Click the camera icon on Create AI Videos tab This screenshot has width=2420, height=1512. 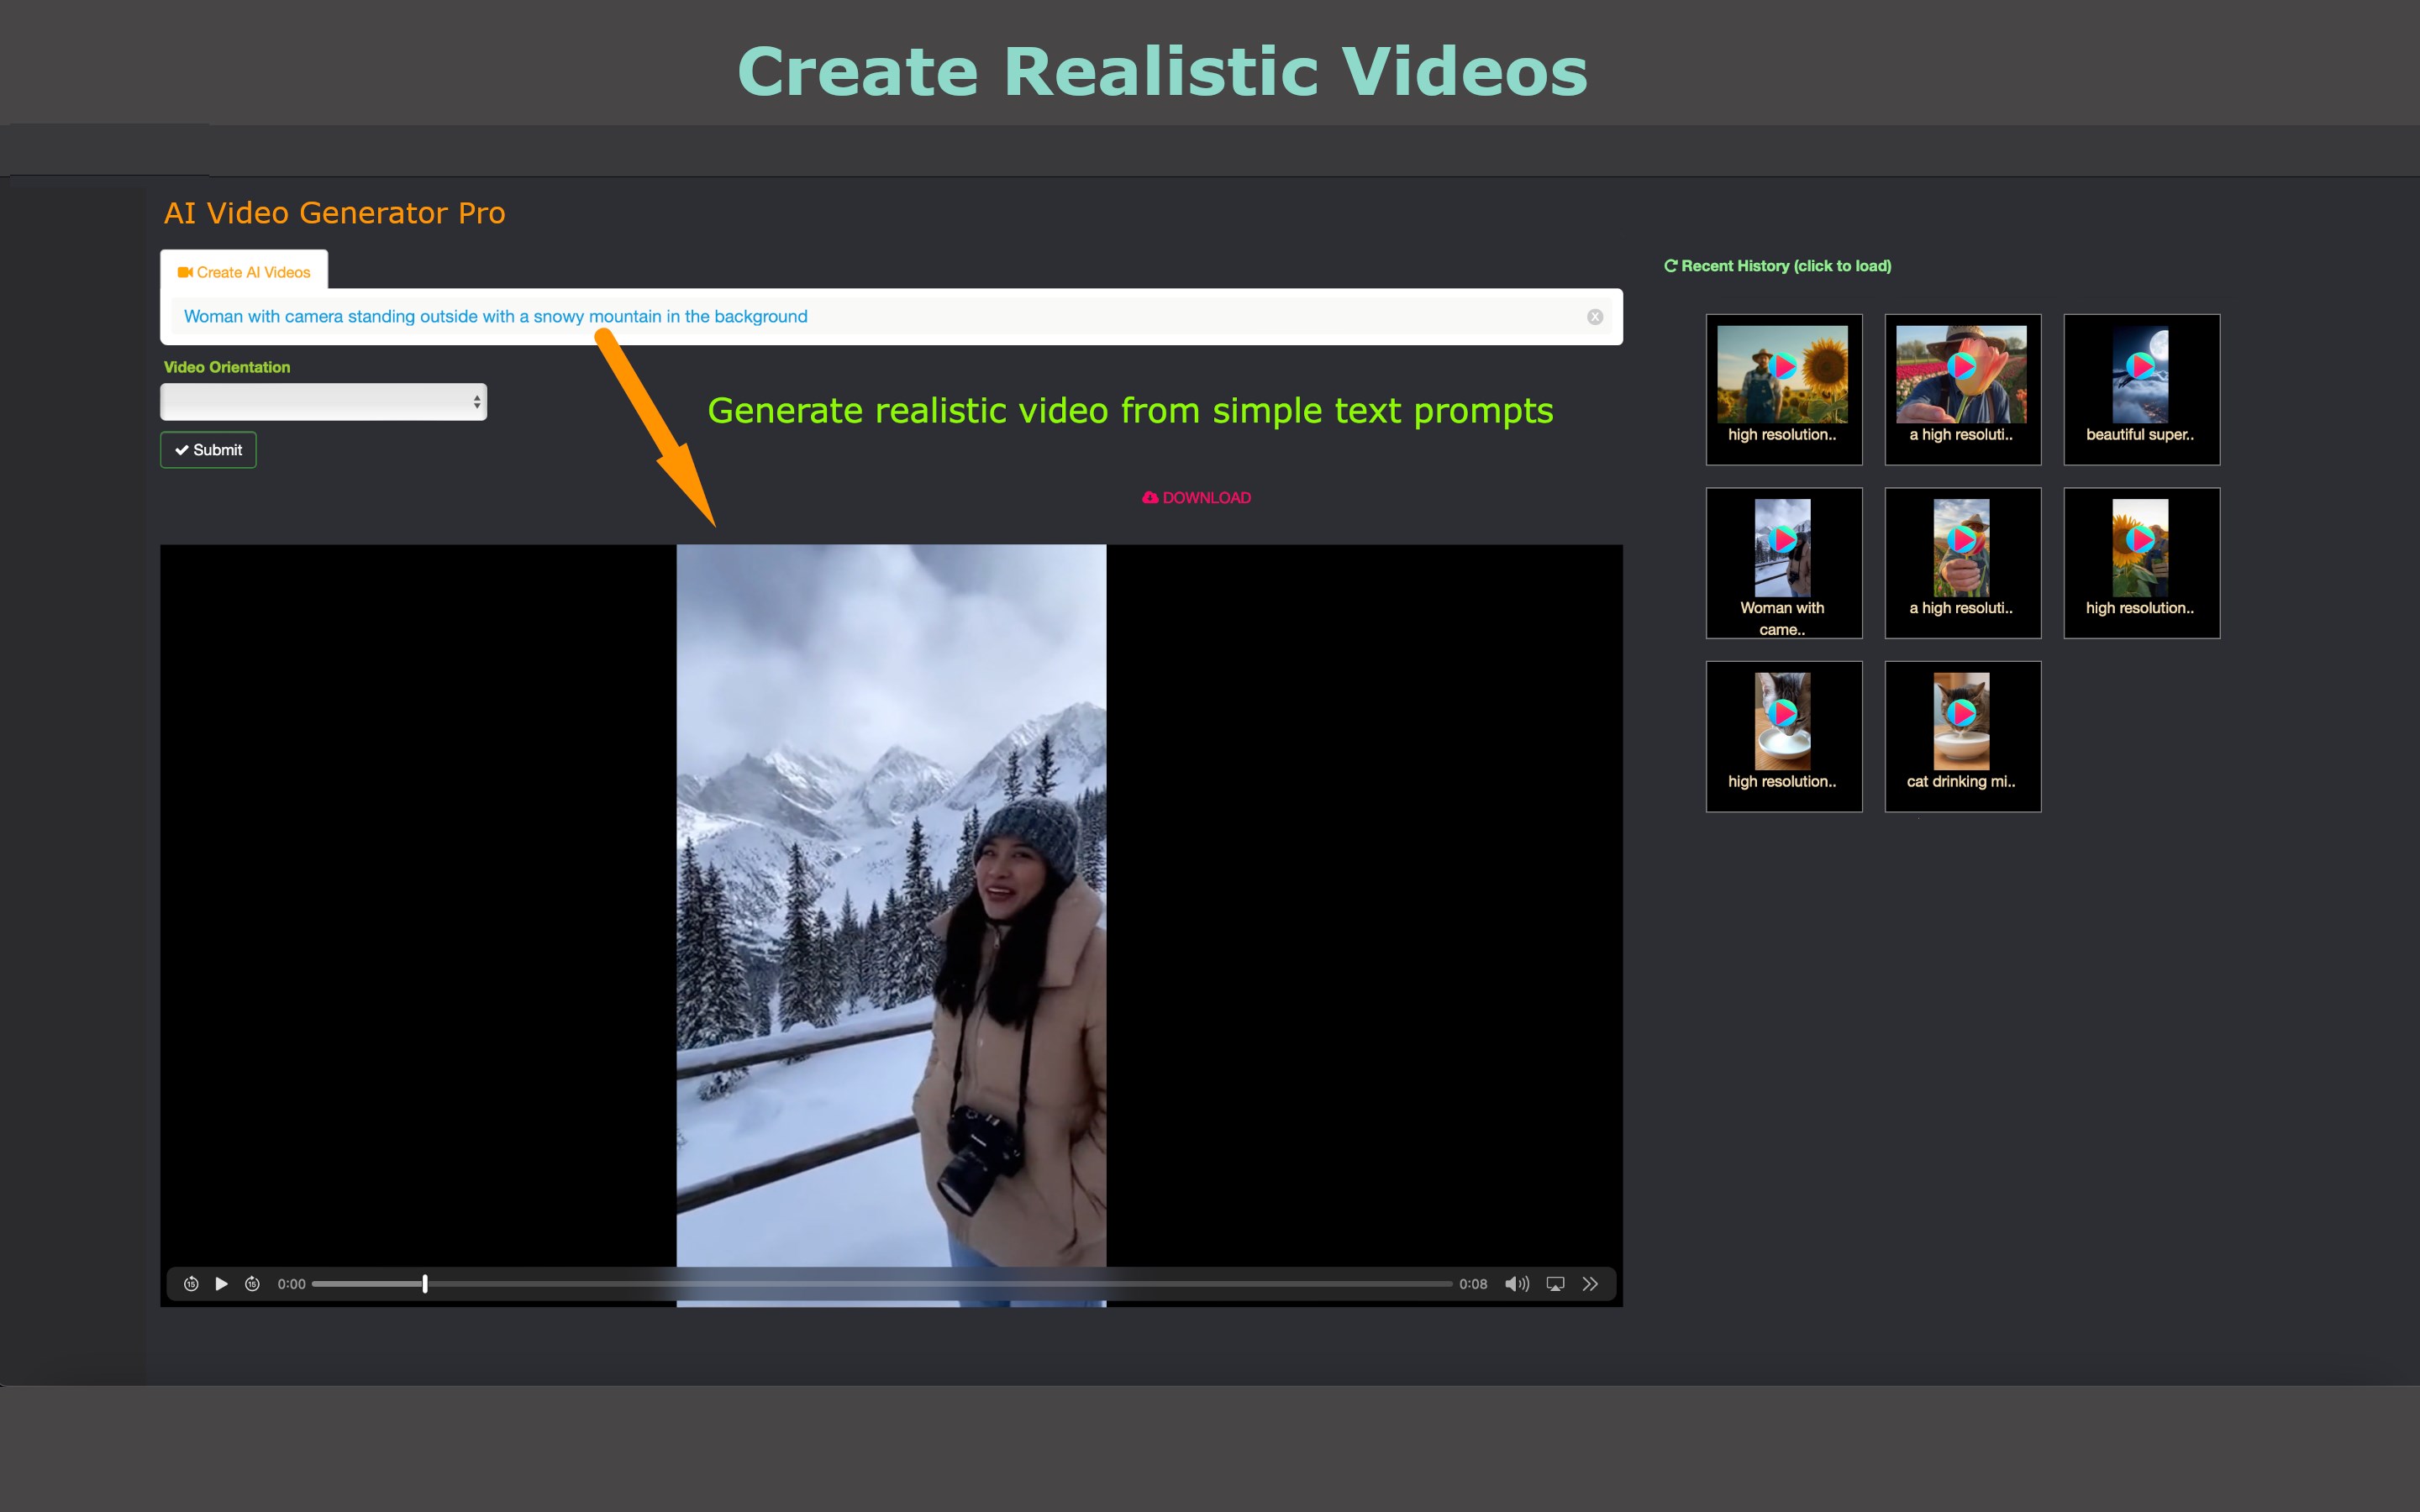click(186, 272)
